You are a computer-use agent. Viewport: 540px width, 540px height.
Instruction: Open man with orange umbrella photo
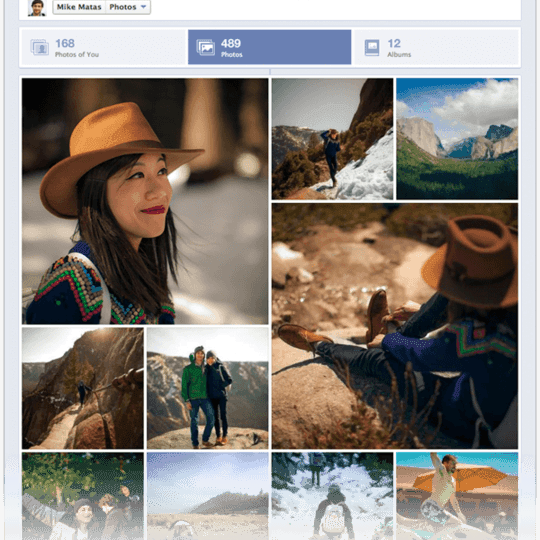[x=457, y=496]
